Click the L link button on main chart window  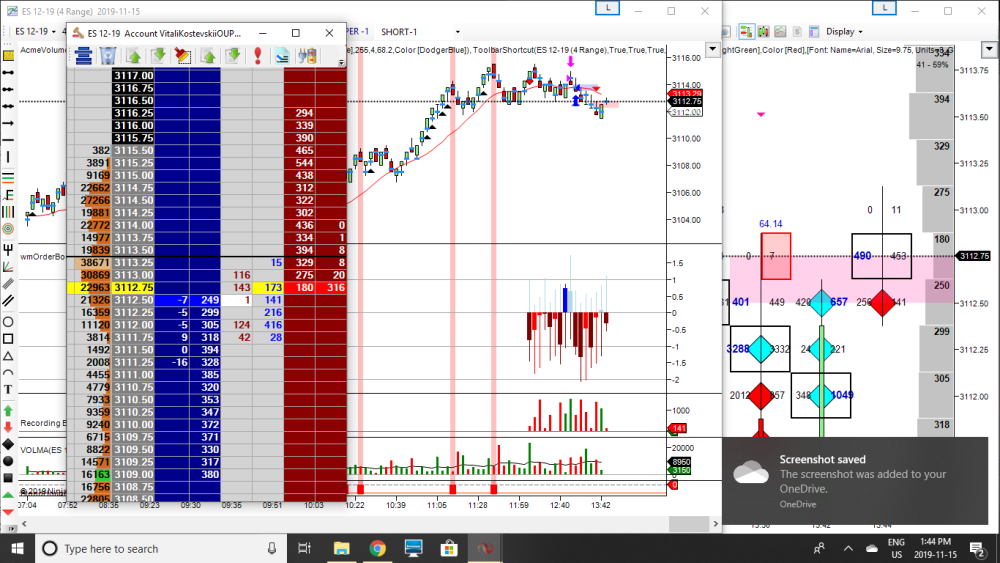coord(607,8)
